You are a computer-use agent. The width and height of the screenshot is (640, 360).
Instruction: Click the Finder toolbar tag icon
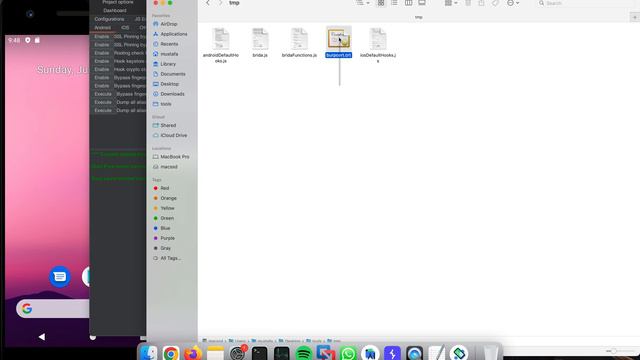(495, 3)
